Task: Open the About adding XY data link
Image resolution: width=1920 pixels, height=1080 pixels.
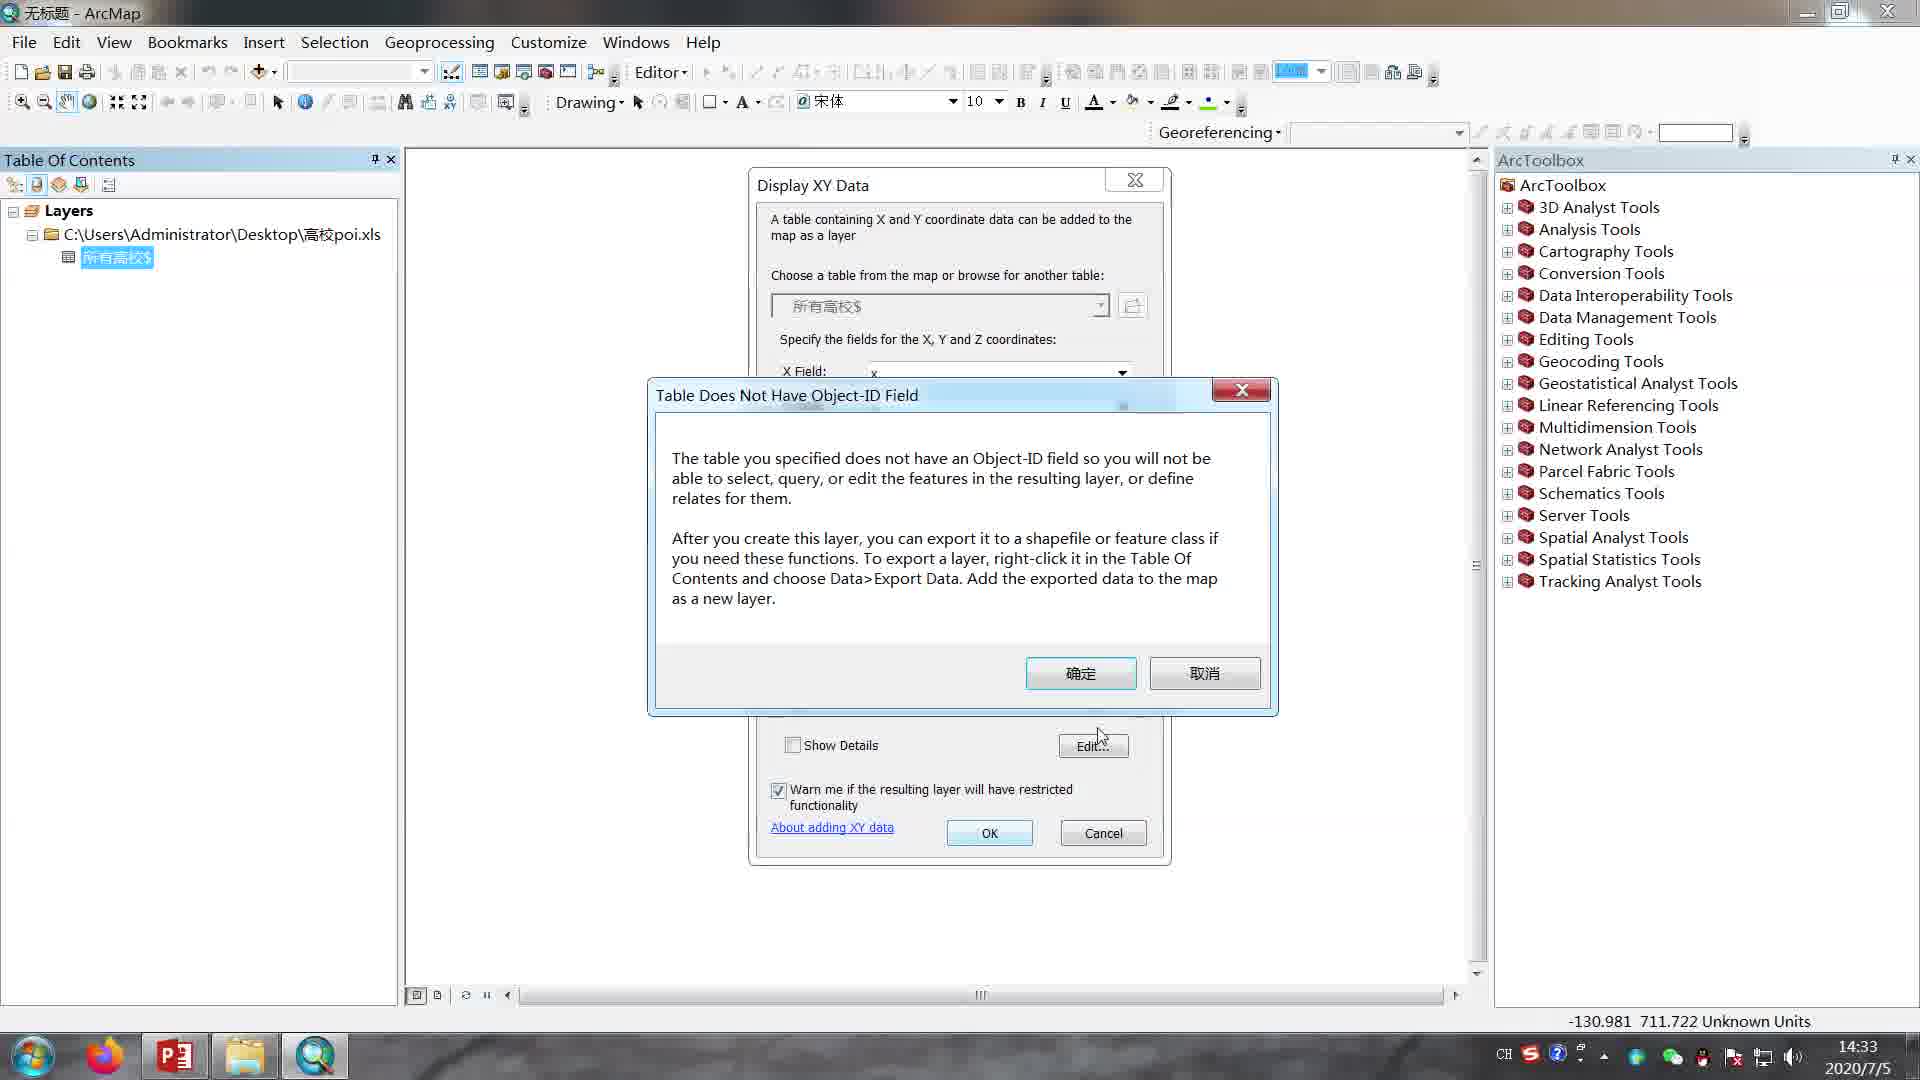Action: [x=832, y=827]
